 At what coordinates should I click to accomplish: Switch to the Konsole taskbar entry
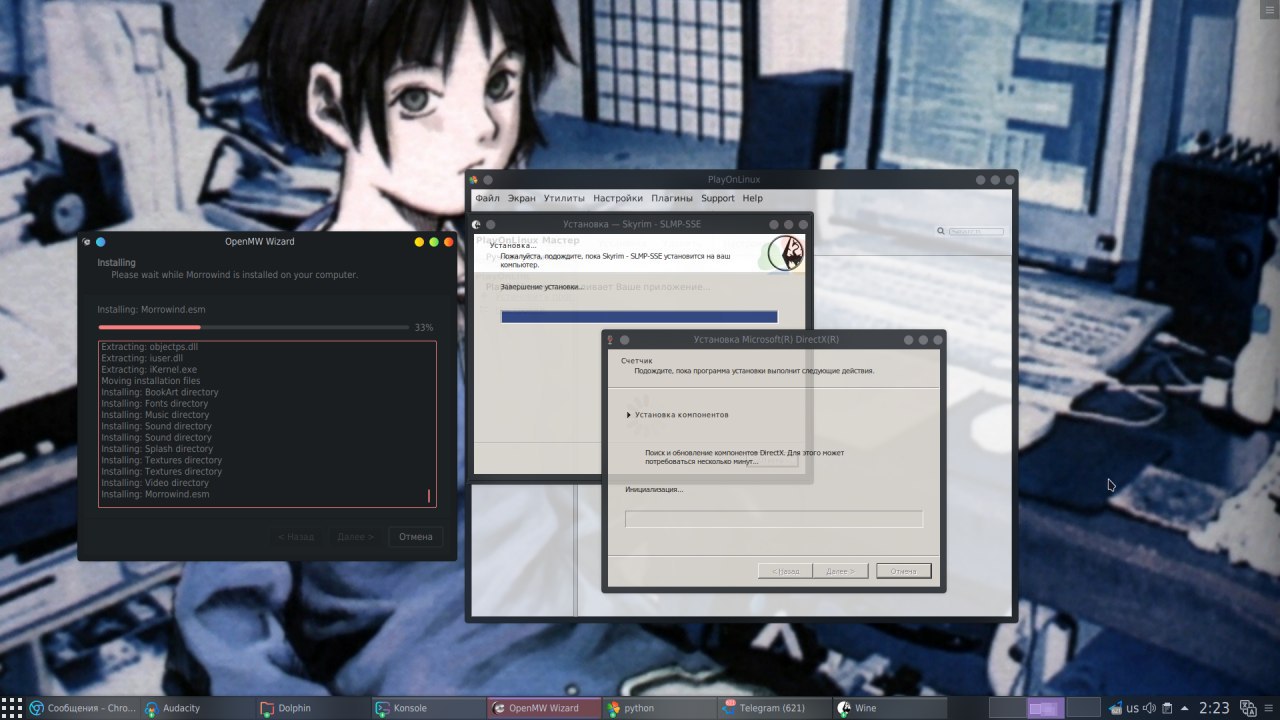point(428,708)
